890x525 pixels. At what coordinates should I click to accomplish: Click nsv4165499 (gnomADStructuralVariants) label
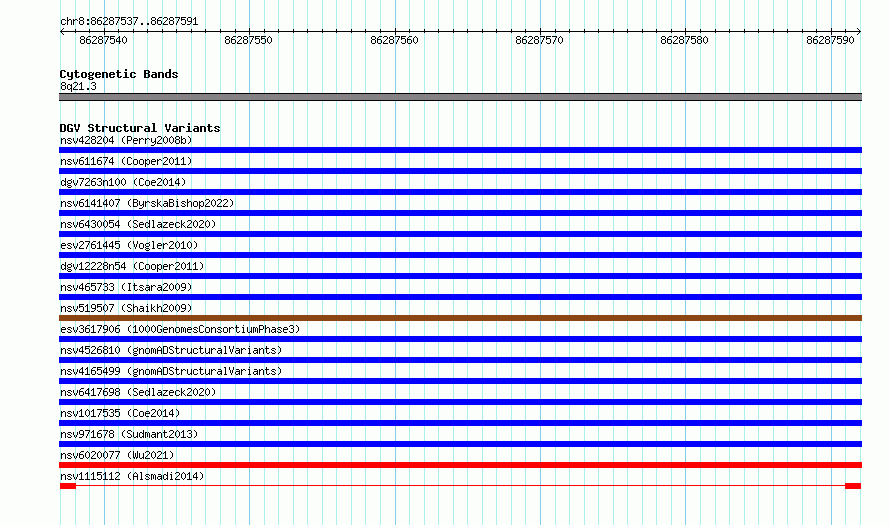[x=171, y=371]
